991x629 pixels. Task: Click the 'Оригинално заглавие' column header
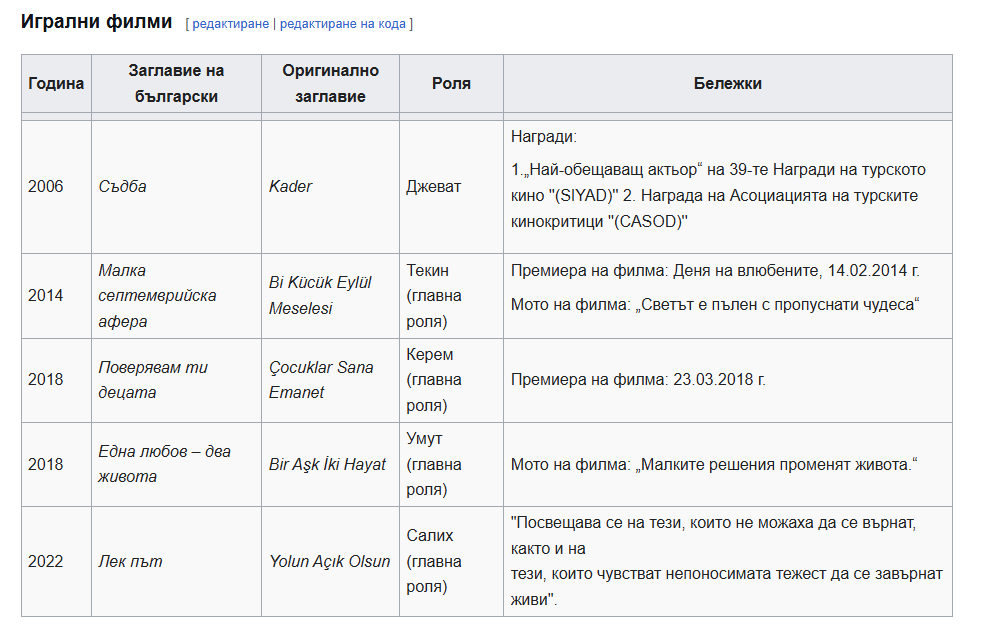click(x=330, y=84)
